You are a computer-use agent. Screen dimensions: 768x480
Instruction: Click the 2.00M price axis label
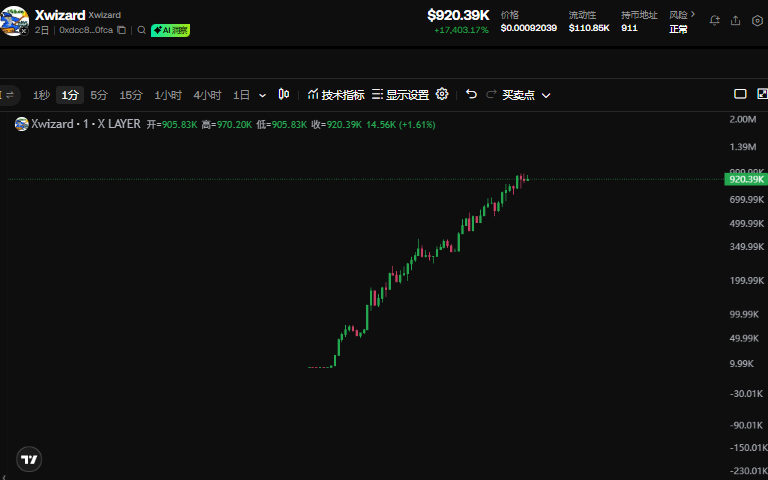[743, 120]
